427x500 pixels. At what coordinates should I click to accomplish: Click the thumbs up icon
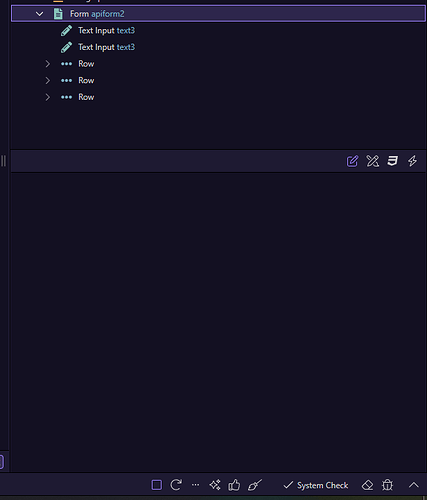pyautogui.click(x=234, y=485)
